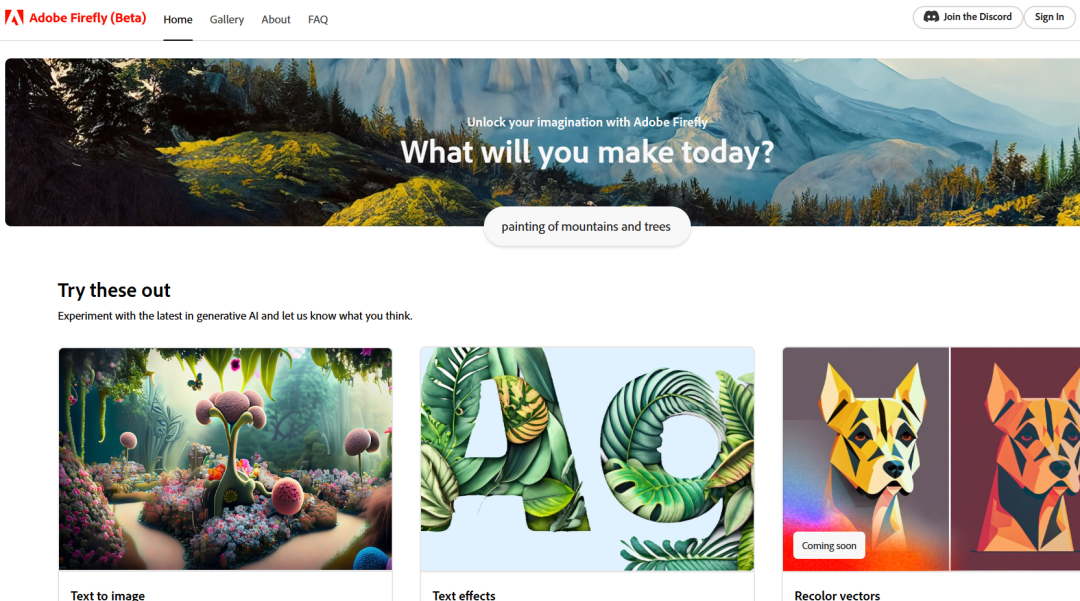Click the Discord icon in the header
The height and width of the screenshot is (601, 1080).
coord(931,17)
